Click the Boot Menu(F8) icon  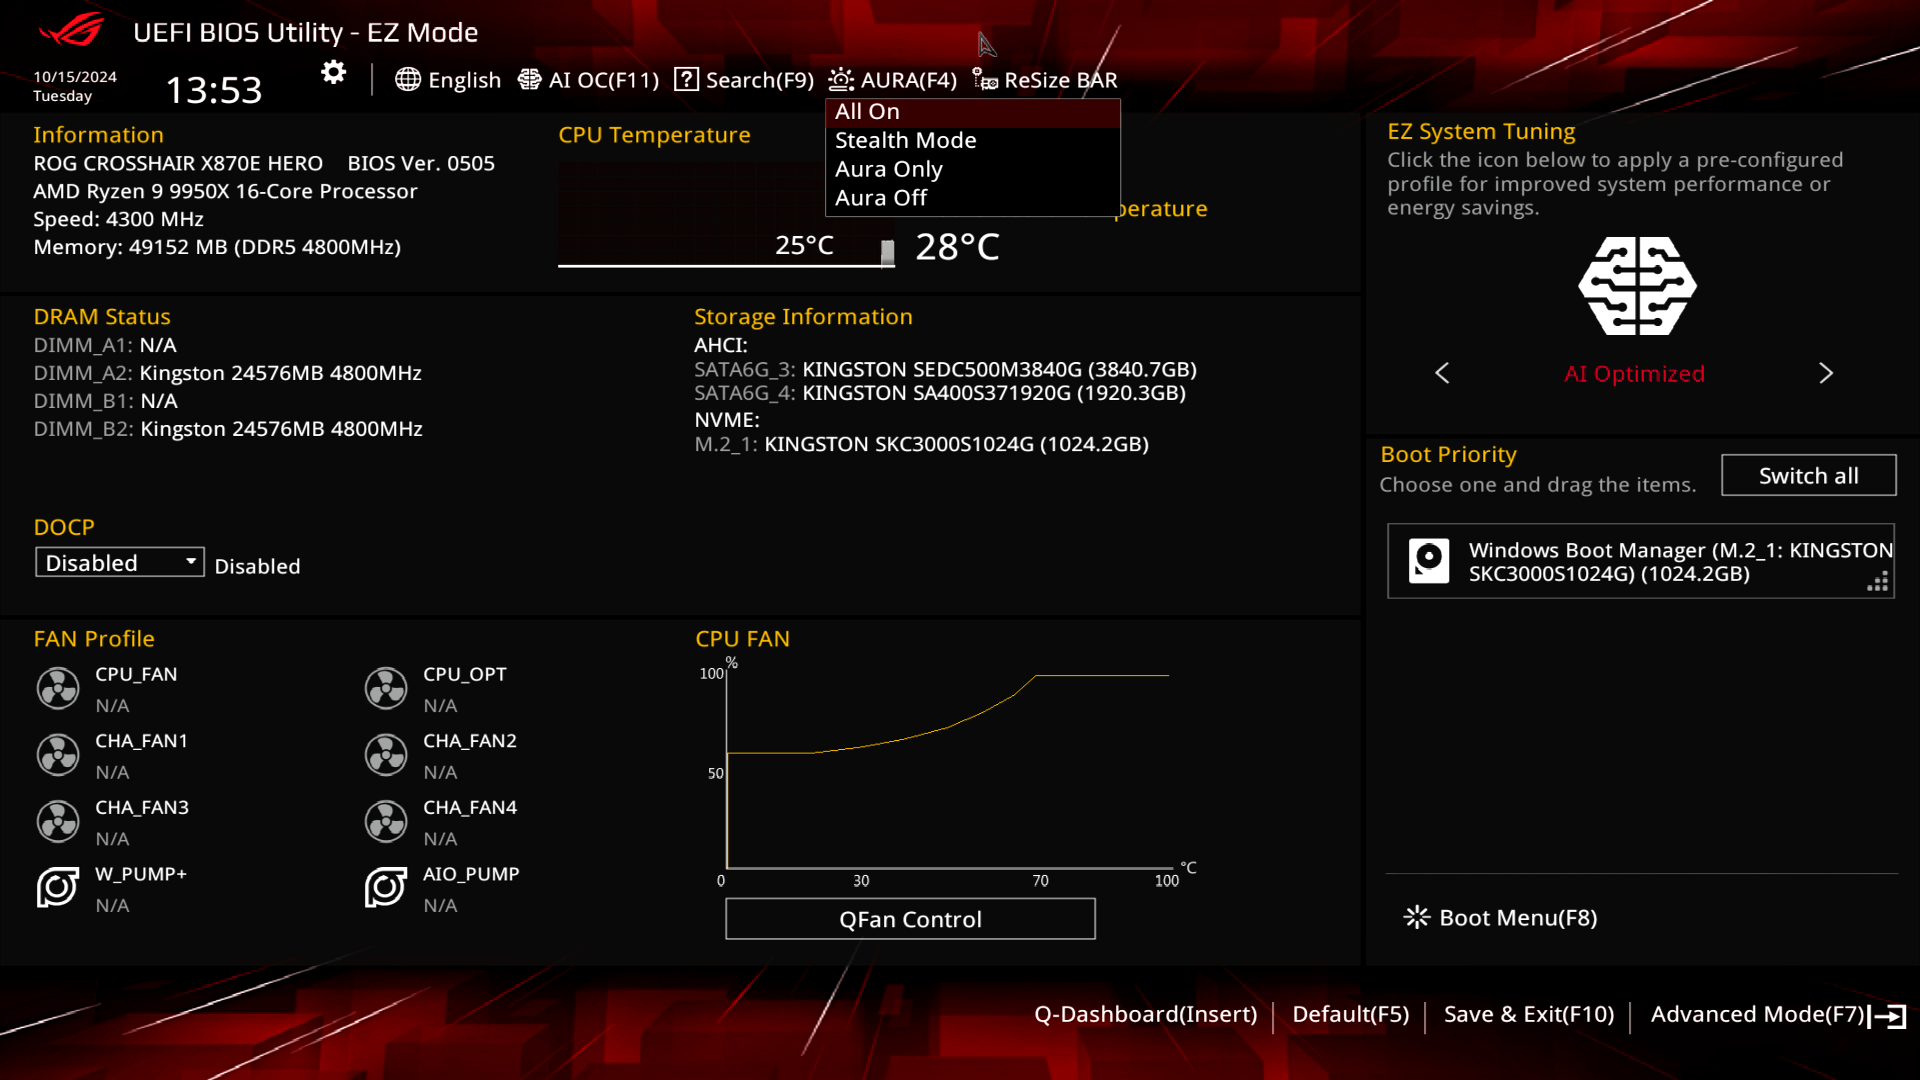(1417, 917)
